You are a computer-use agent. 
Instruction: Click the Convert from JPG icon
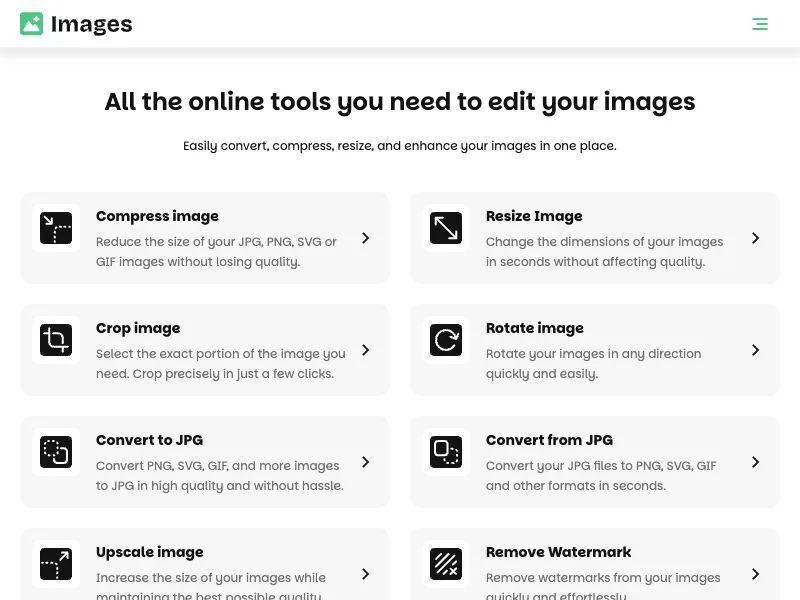[446, 452]
